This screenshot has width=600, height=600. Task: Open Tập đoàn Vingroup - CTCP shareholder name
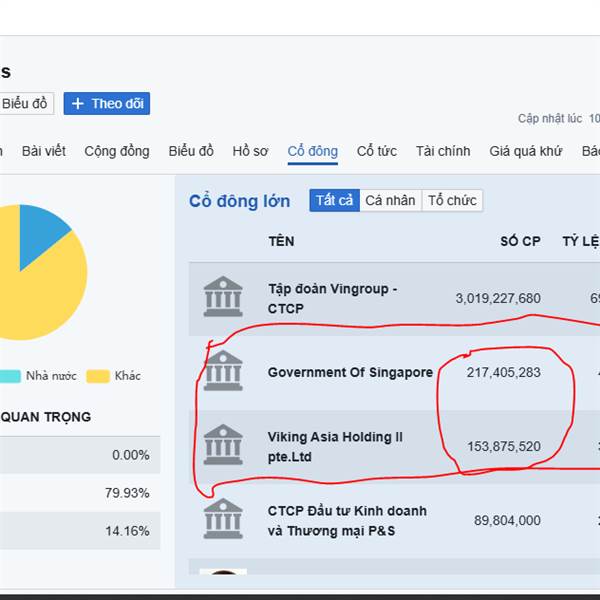[332, 298]
